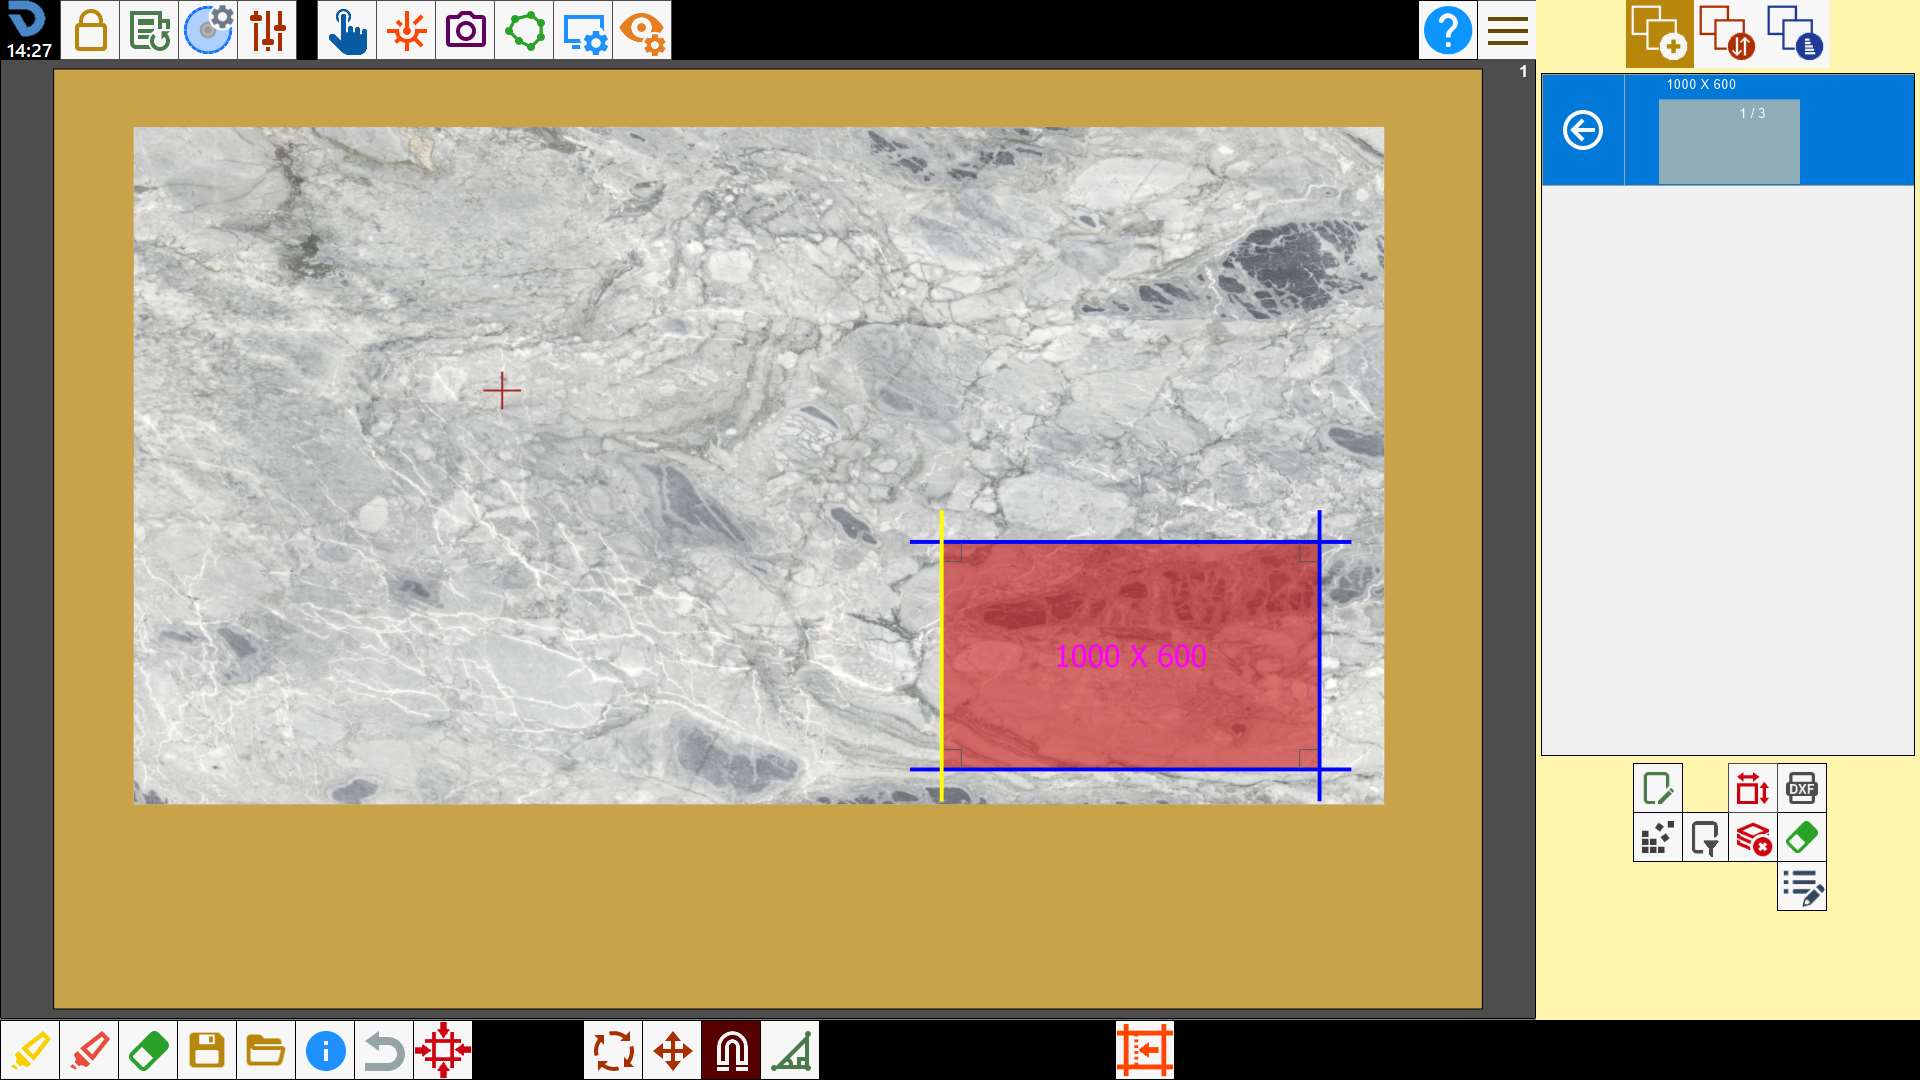1920x1080 pixels.
Task: Select the yellow highlighter marker
Action: (30, 1050)
